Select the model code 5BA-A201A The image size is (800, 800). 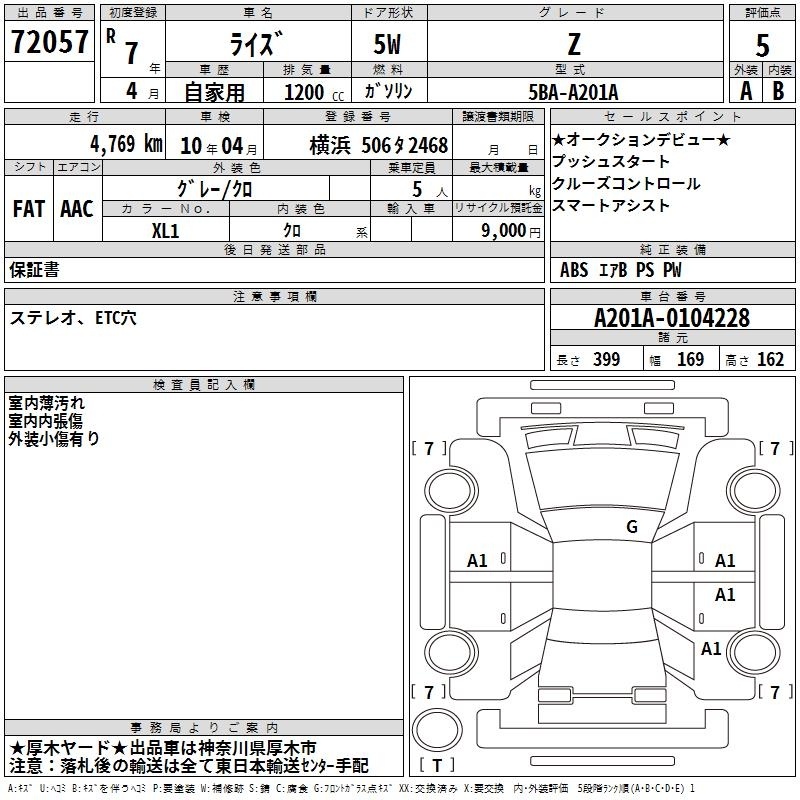[573, 91]
